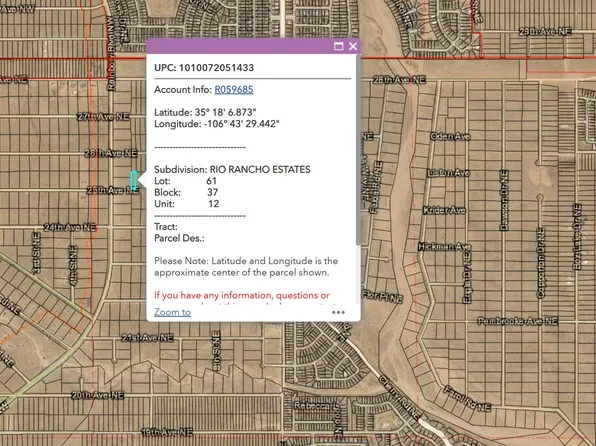This screenshot has height=446, width=596.
Task: Maximize the parcel info popup
Action: (338, 46)
